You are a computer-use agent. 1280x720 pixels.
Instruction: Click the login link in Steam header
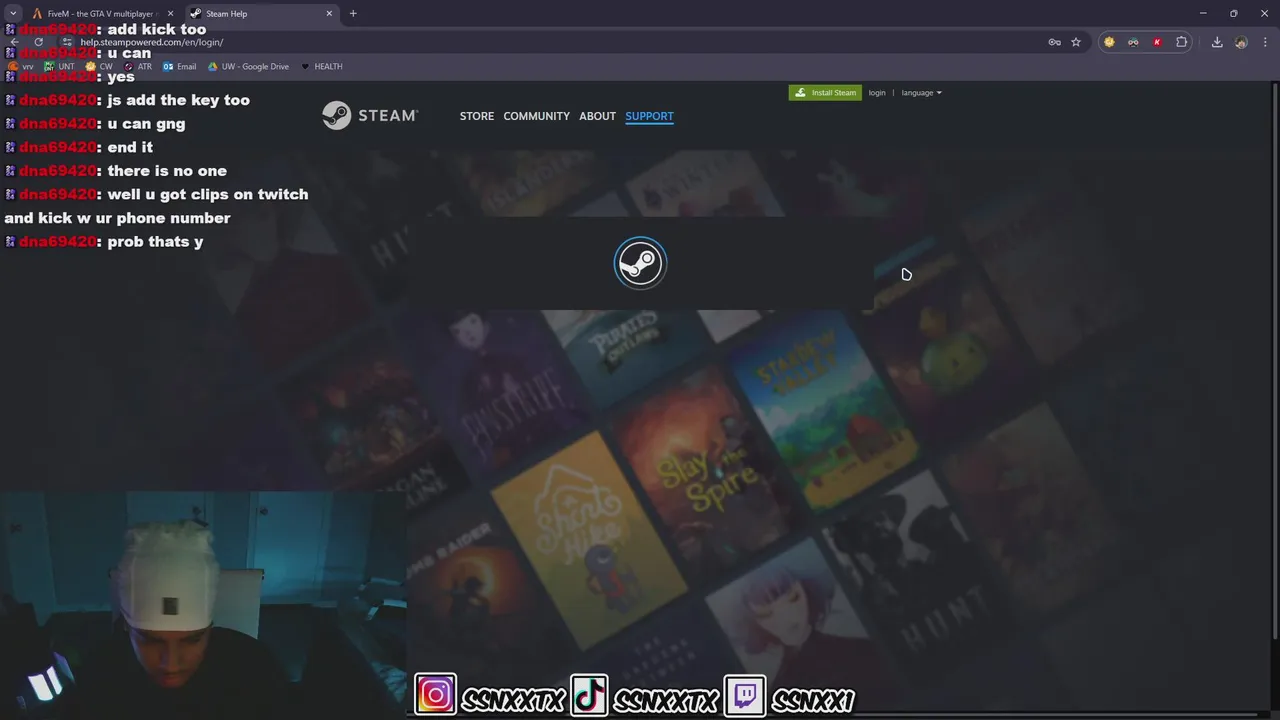877,93
